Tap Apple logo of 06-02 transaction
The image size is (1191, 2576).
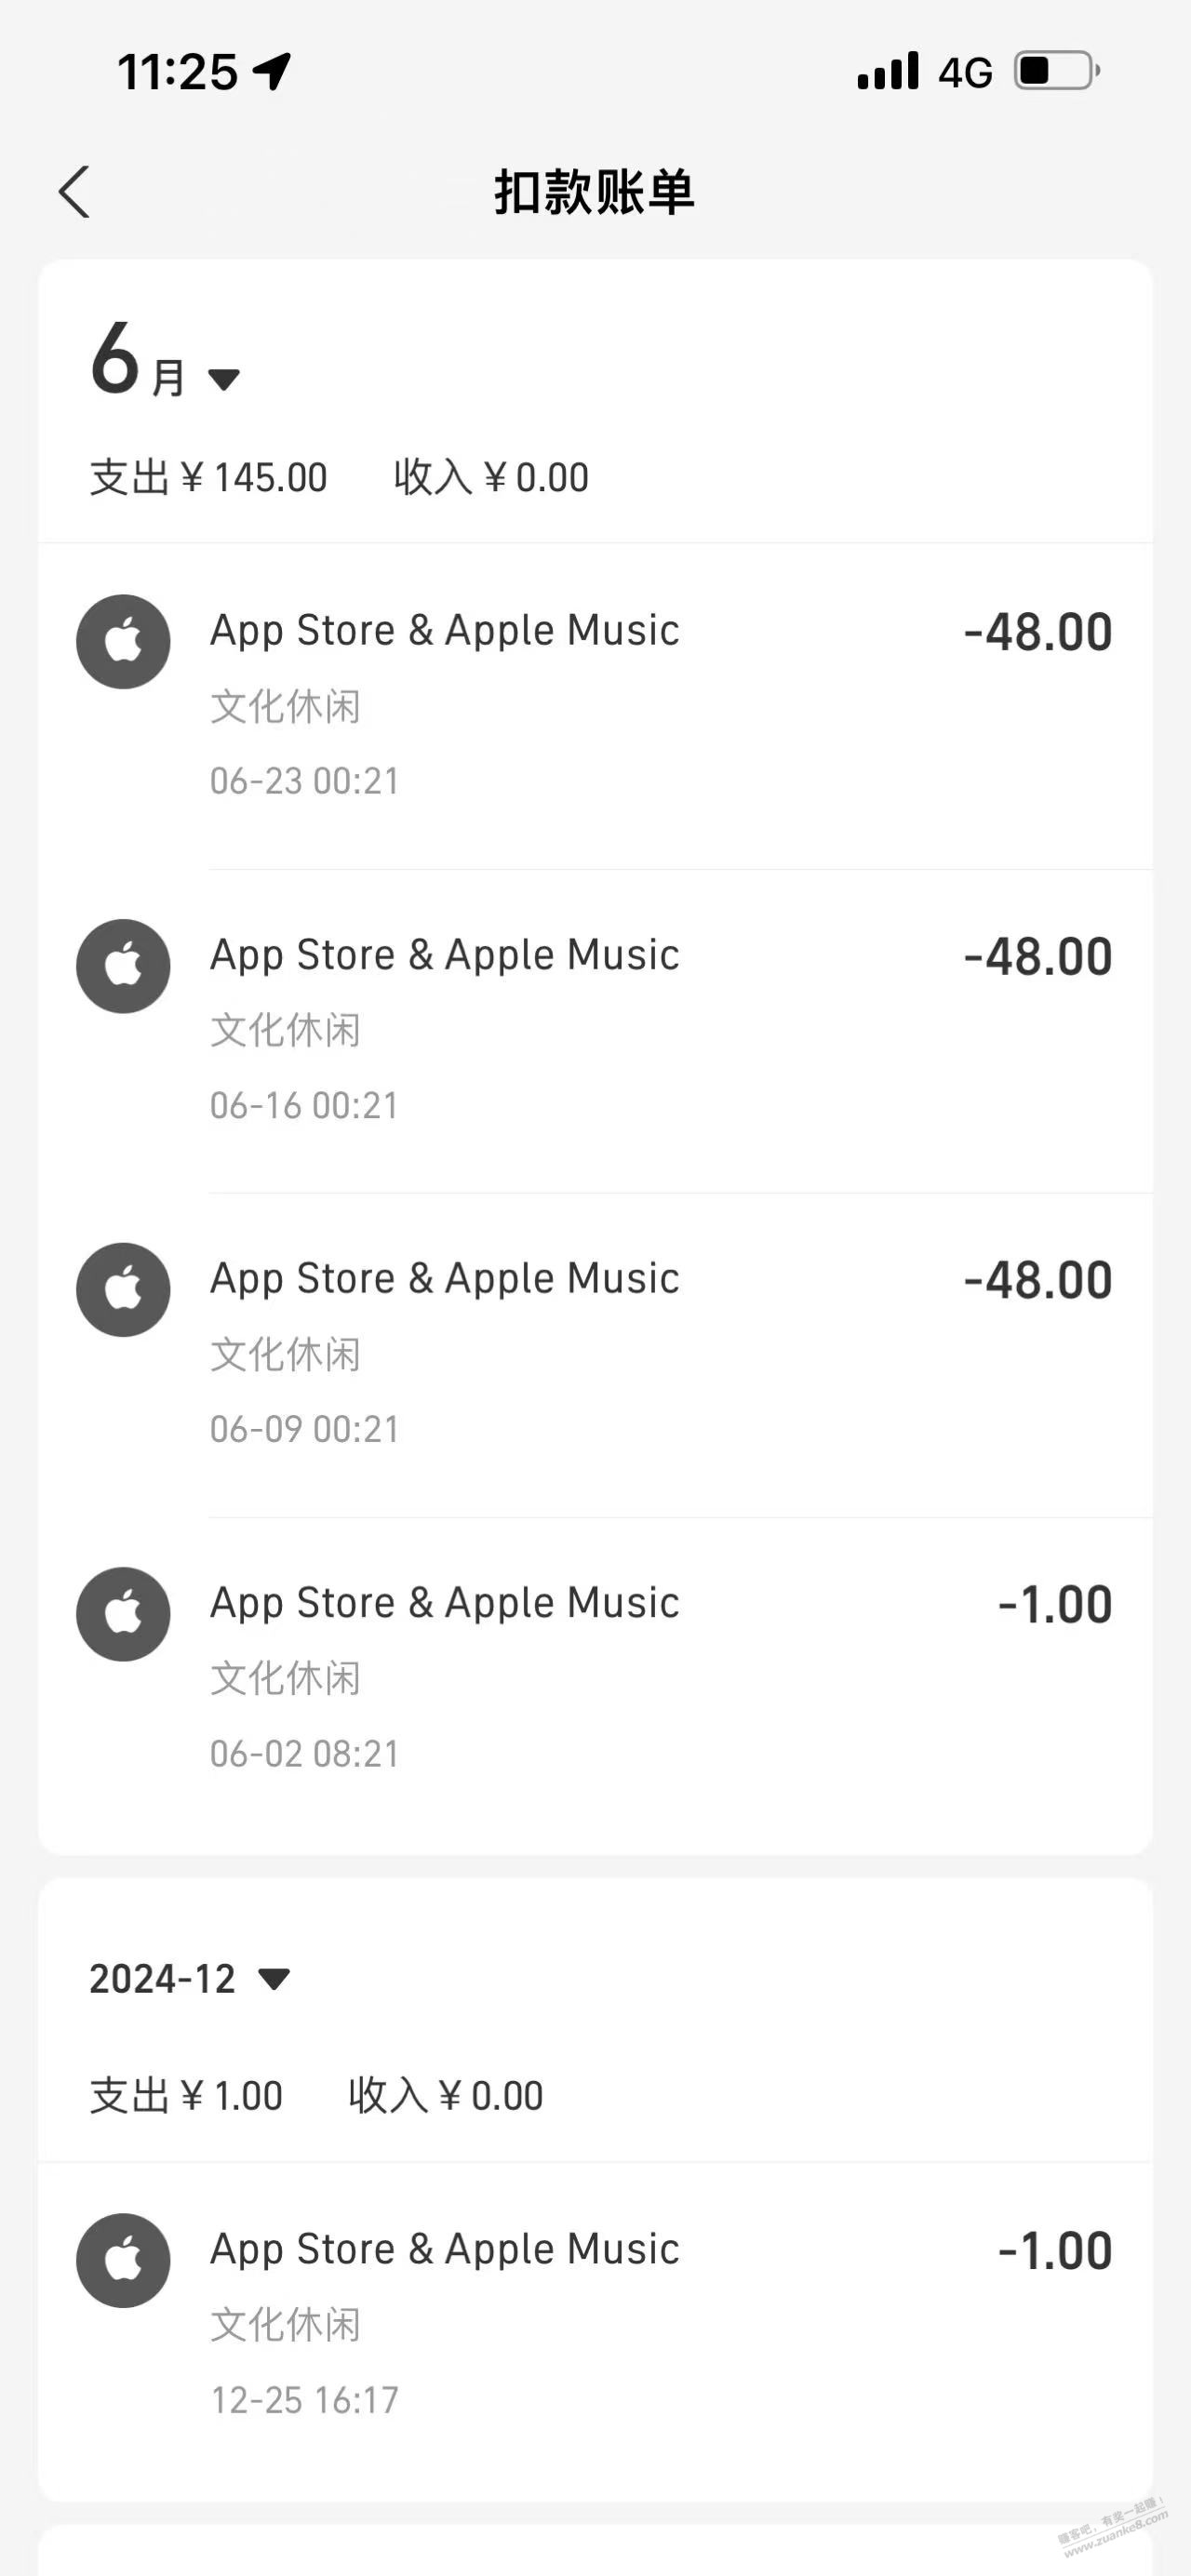click(x=123, y=1614)
